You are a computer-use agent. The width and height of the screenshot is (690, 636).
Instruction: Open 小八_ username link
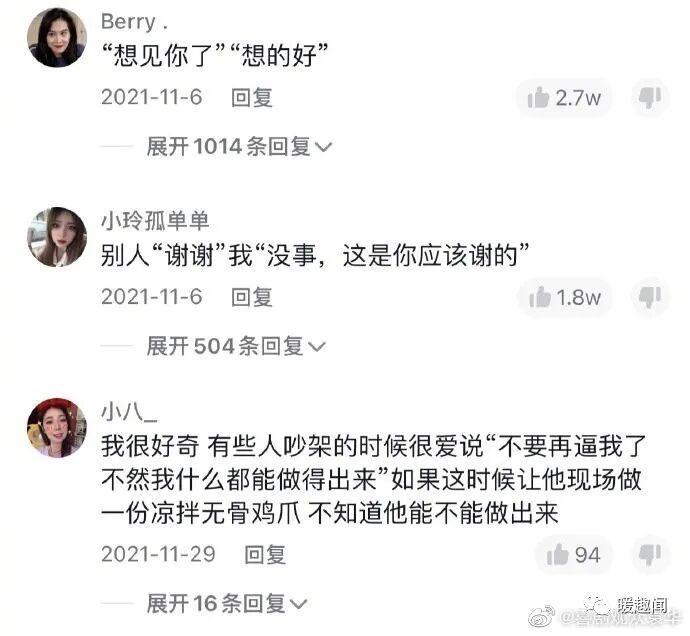[129, 413]
